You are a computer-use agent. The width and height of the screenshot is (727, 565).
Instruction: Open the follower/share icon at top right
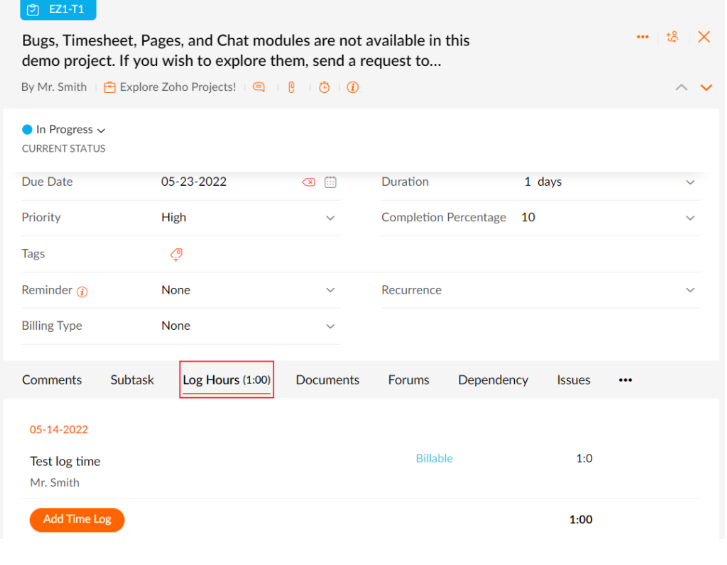(672, 37)
